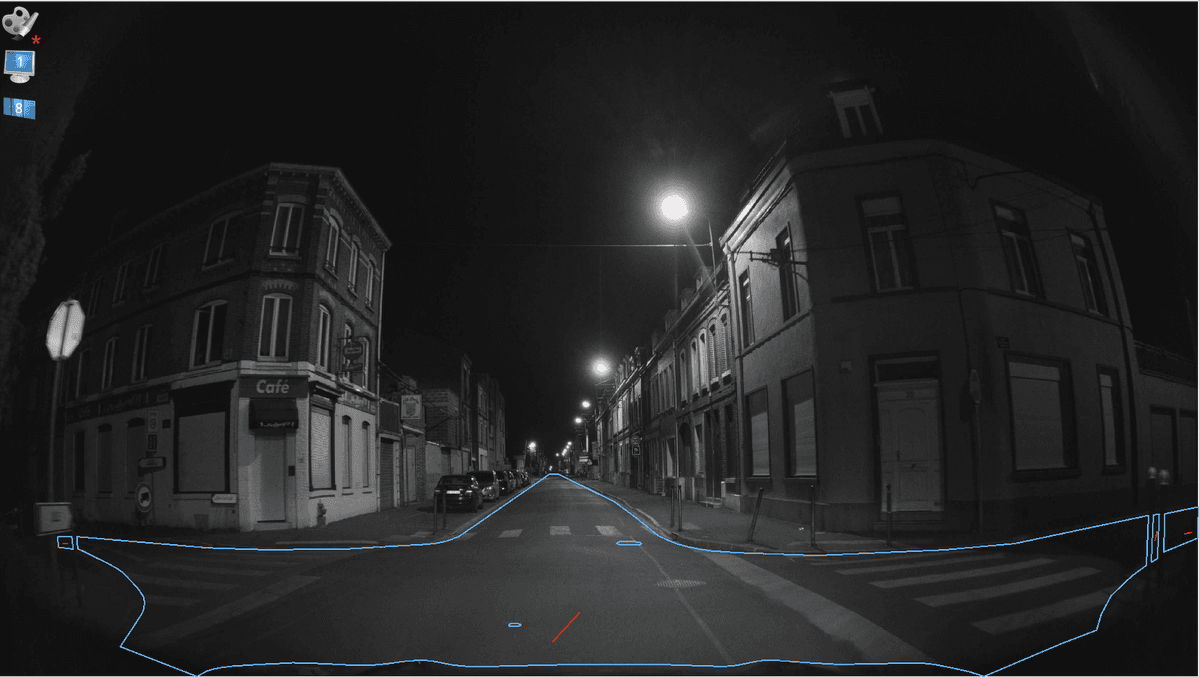The height and width of the screenshot is (677, 1200).
Task: Select the single monitor view icon labeled 1
Action: click(19, 65)
